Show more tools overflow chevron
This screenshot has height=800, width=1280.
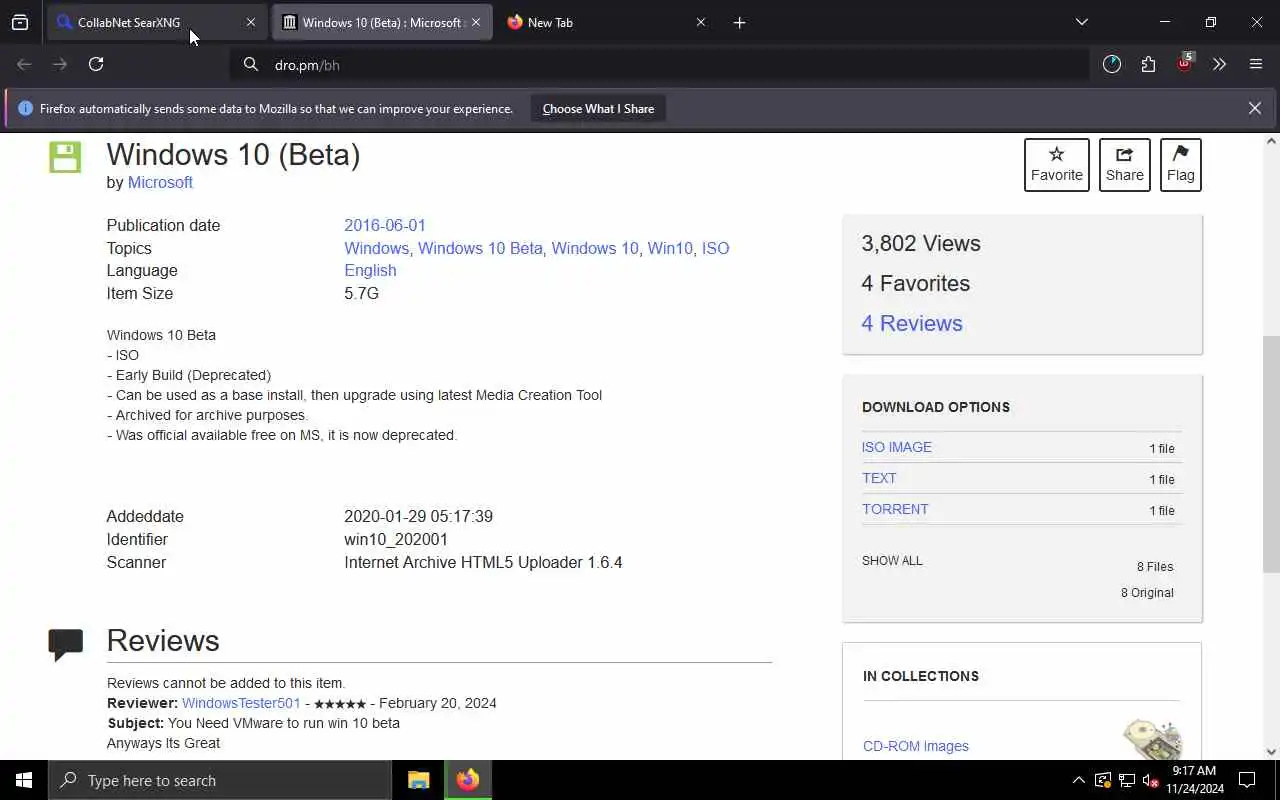(1219, 64)
